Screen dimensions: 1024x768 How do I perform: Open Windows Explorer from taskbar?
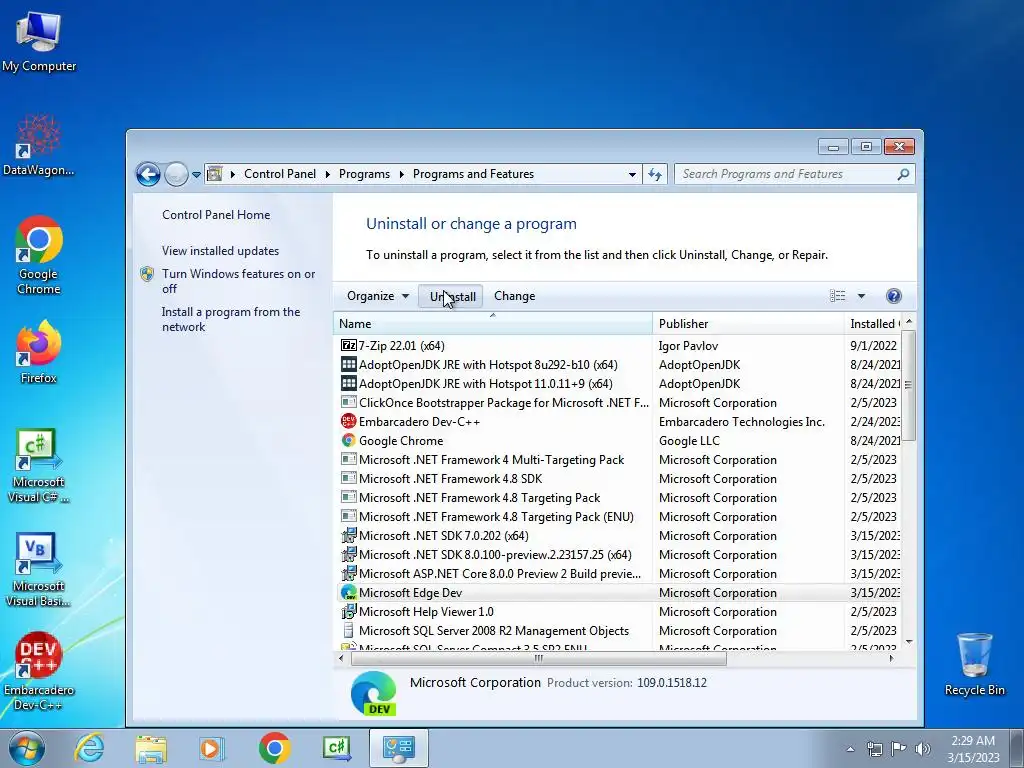[151, 748]
